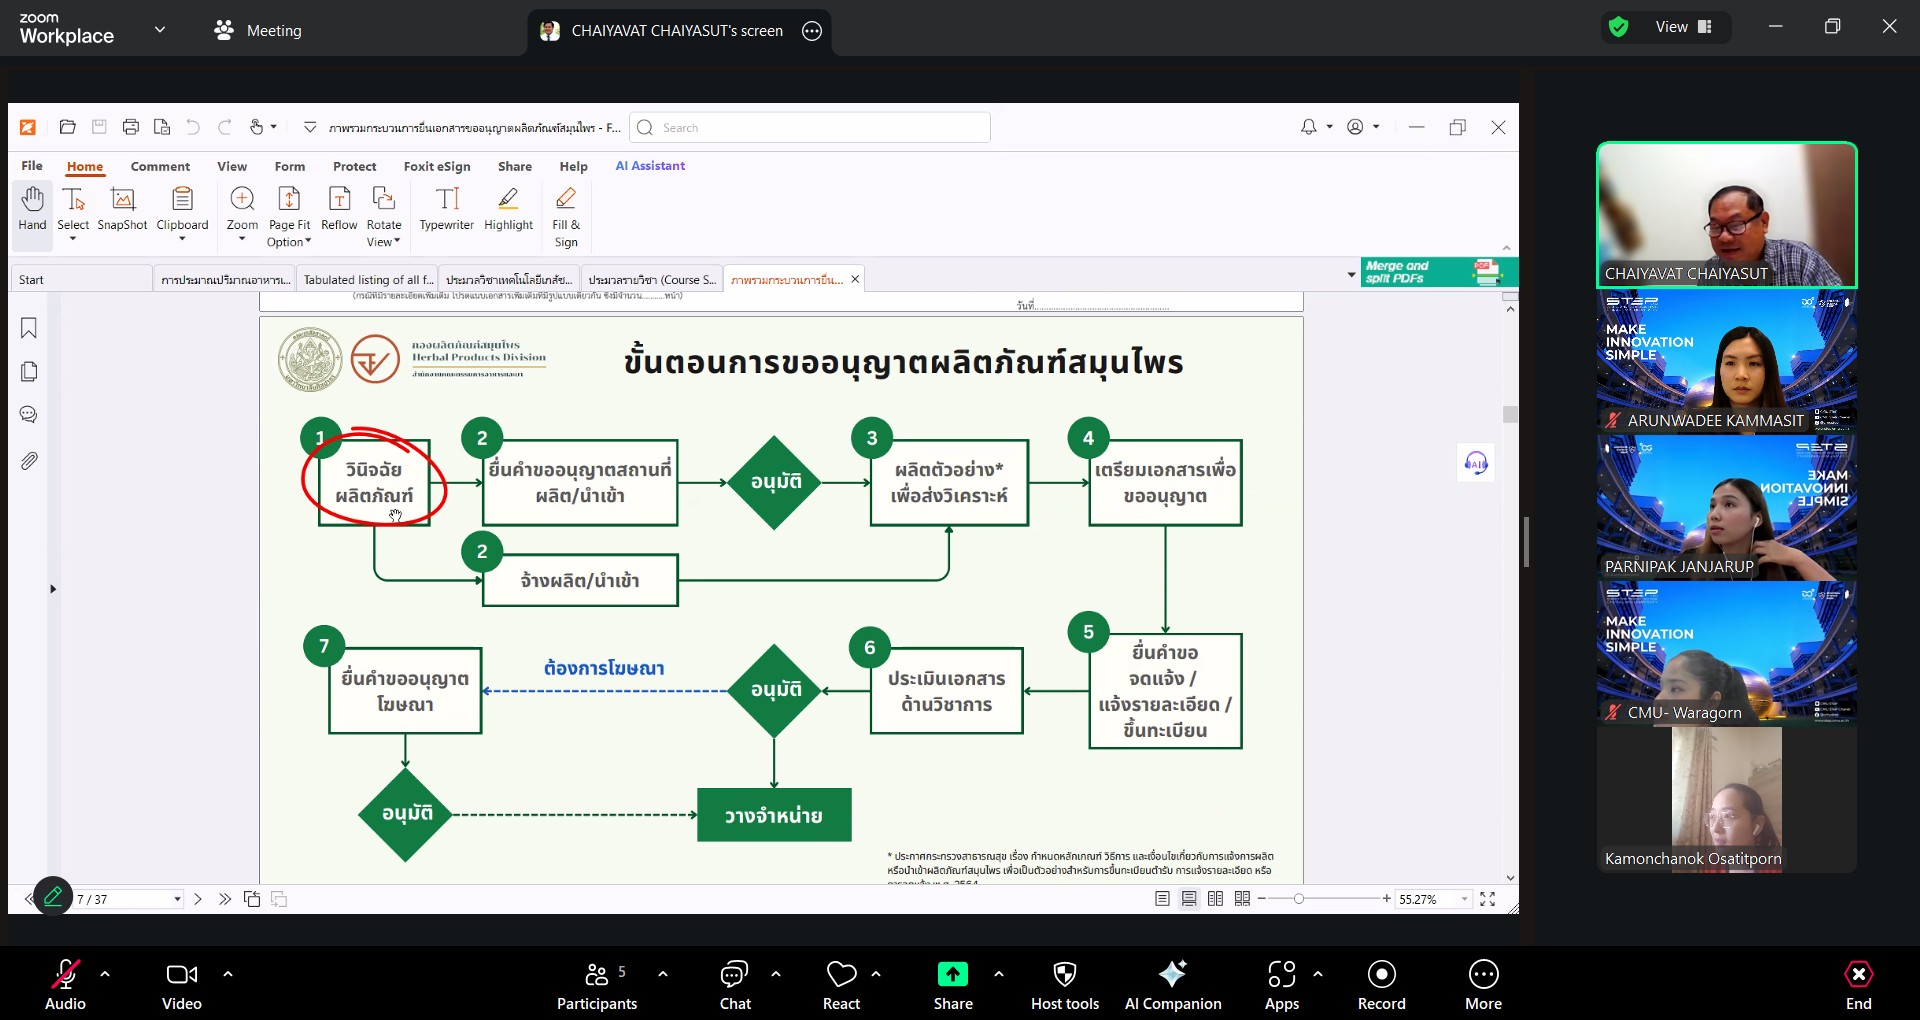The height and width of the screenshot is (1020, 1920).
Task: Open the Apps panel
Action: [1281, 984]
